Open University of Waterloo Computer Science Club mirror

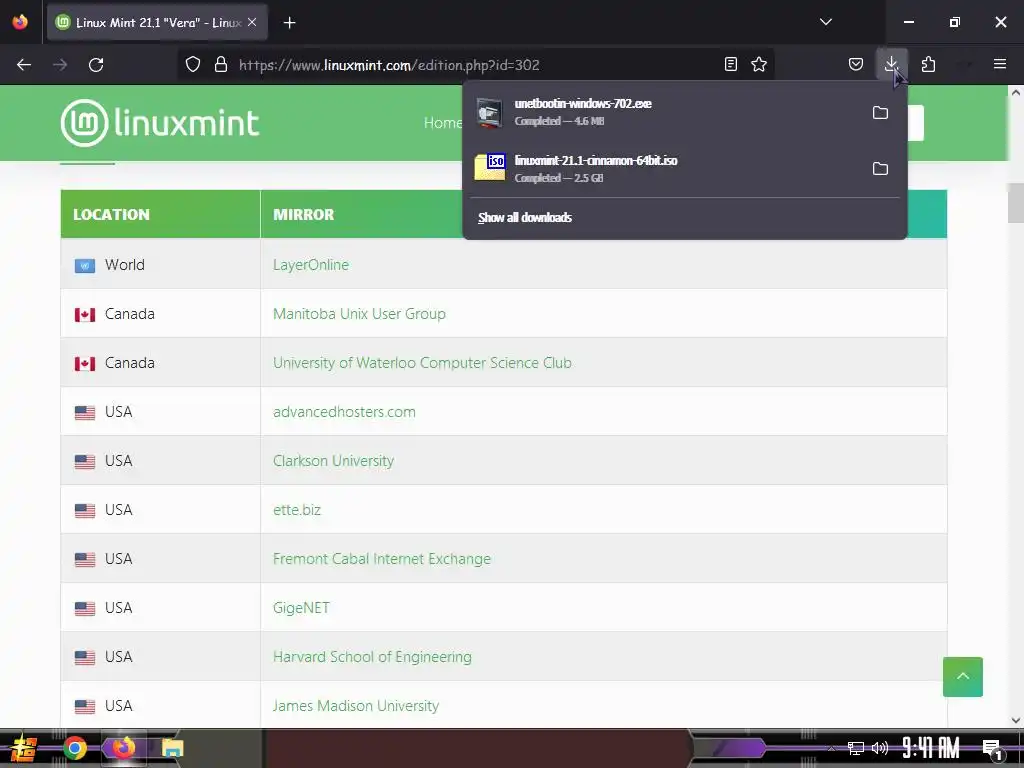[422, 362]
